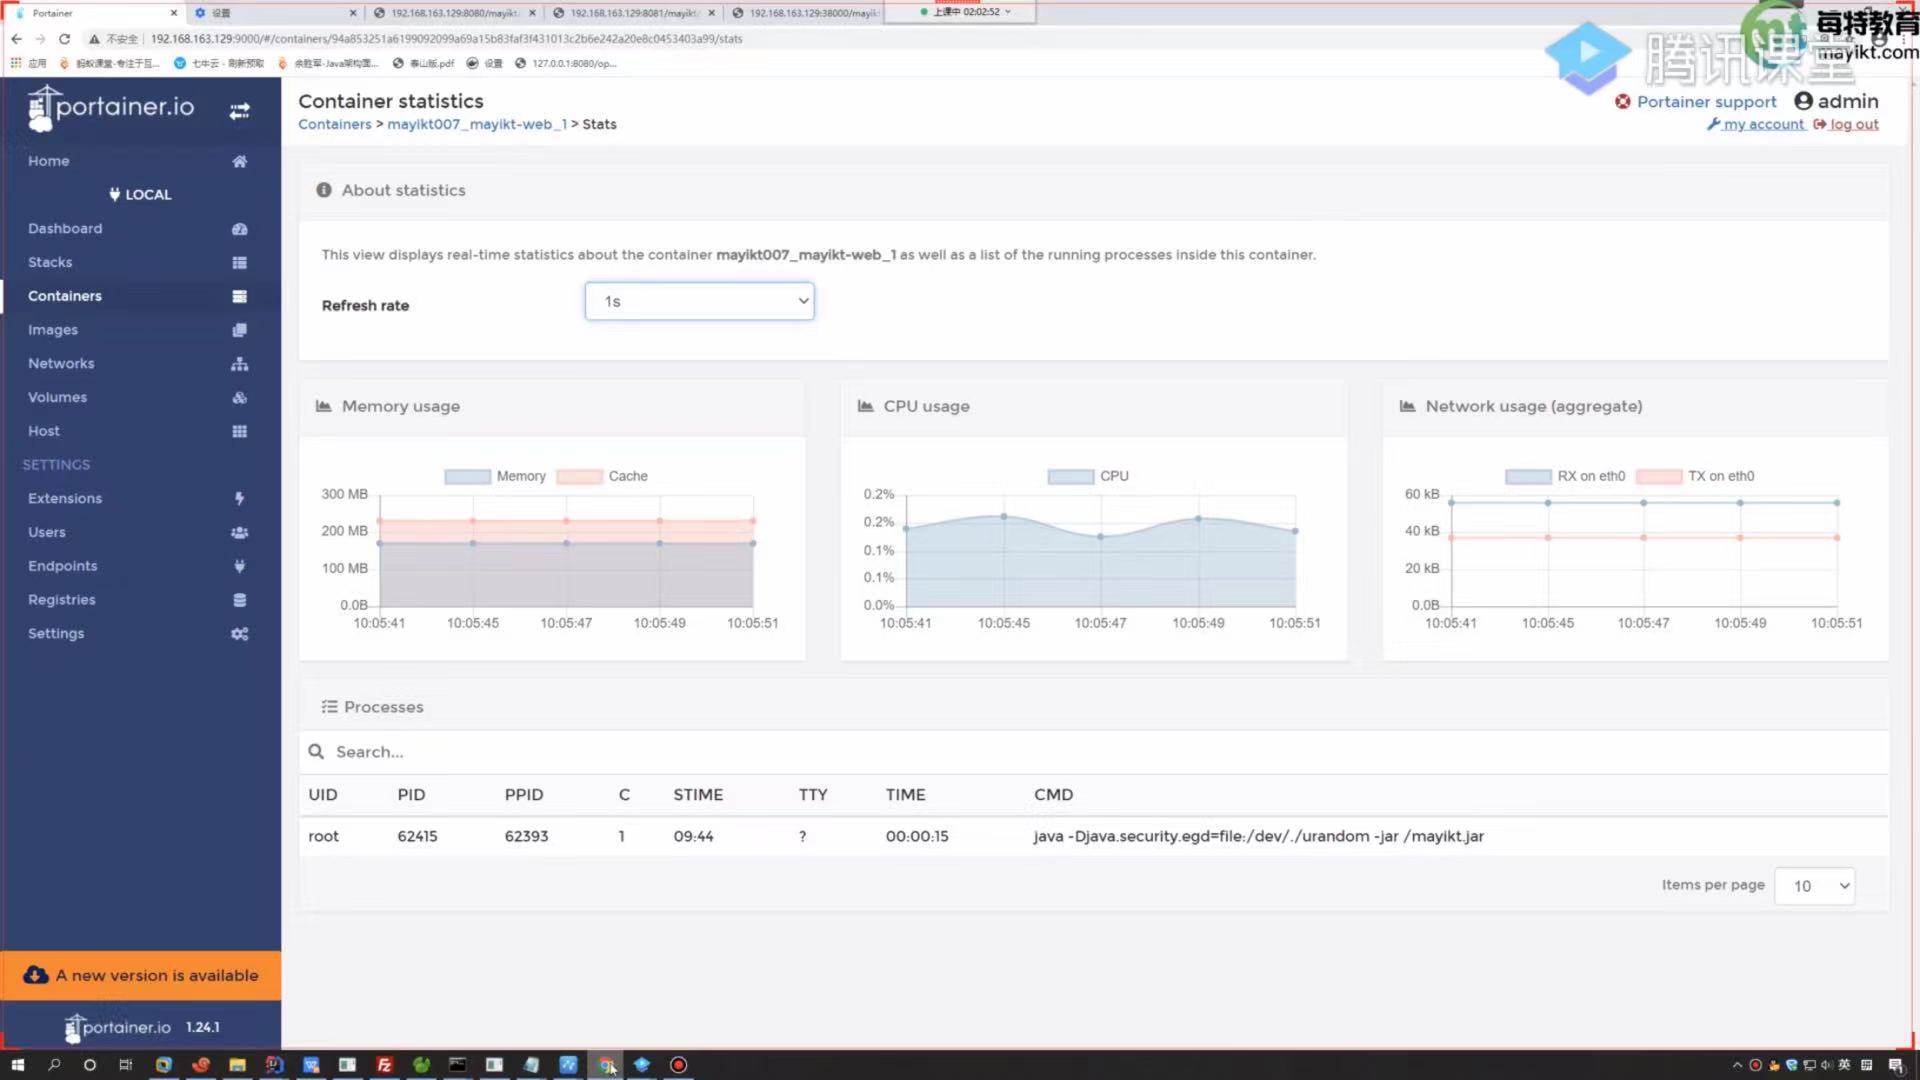Open the browser recording timer dropdown
The width and height of the screenshot is (1920, 1080).
pos(1007,12)
